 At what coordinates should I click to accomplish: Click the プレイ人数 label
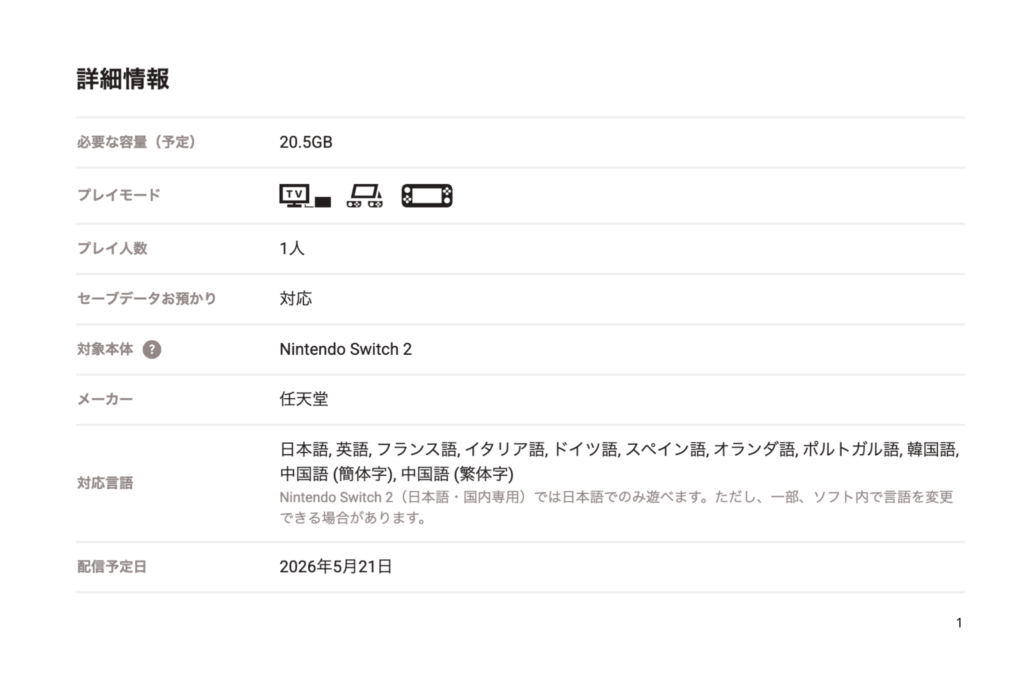112,248
